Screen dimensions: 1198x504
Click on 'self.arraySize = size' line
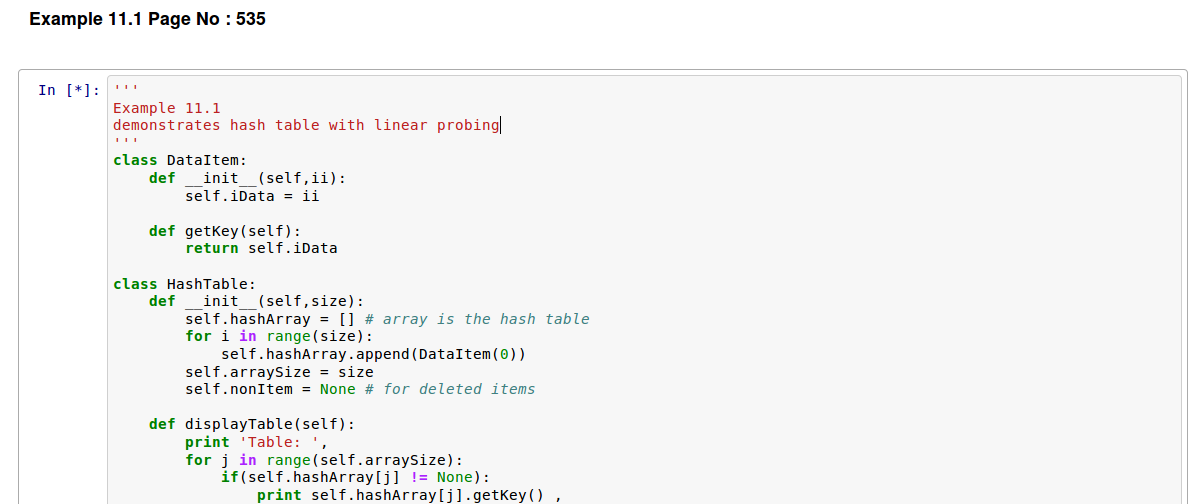point(279,371)
